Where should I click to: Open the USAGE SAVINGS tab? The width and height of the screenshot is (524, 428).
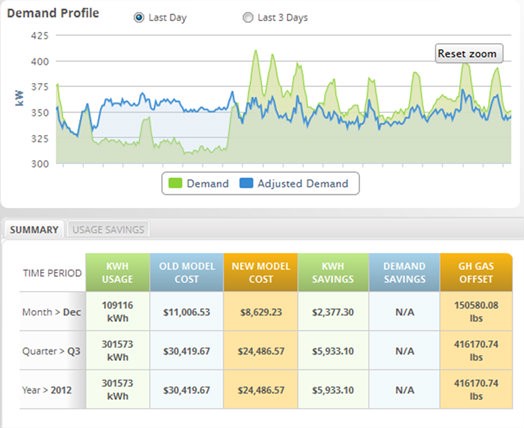[108, 230]
